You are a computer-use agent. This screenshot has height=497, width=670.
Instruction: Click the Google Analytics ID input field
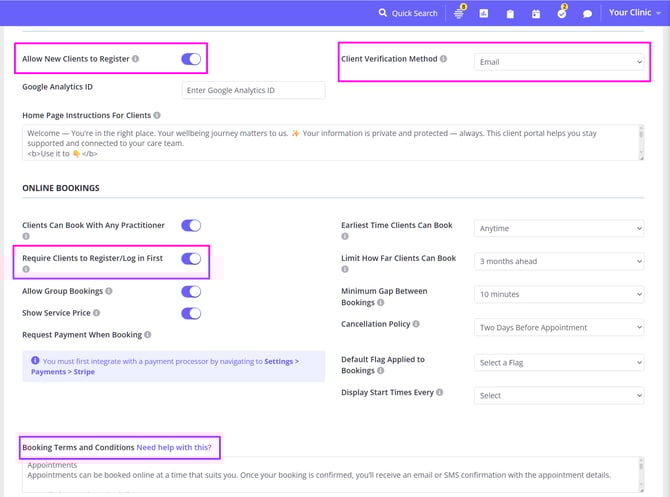coord(253,90)
